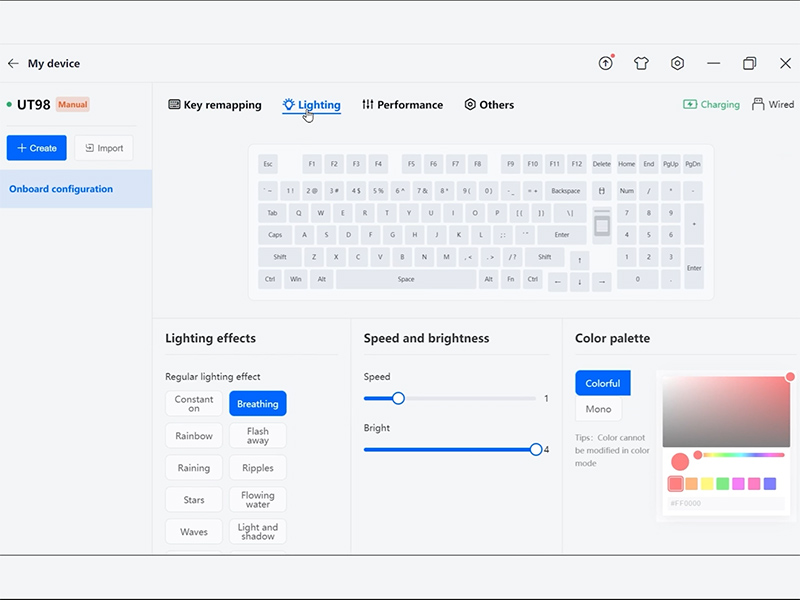
Task: Open the hexagon settings icon
Action: click(x=677, y=63)
